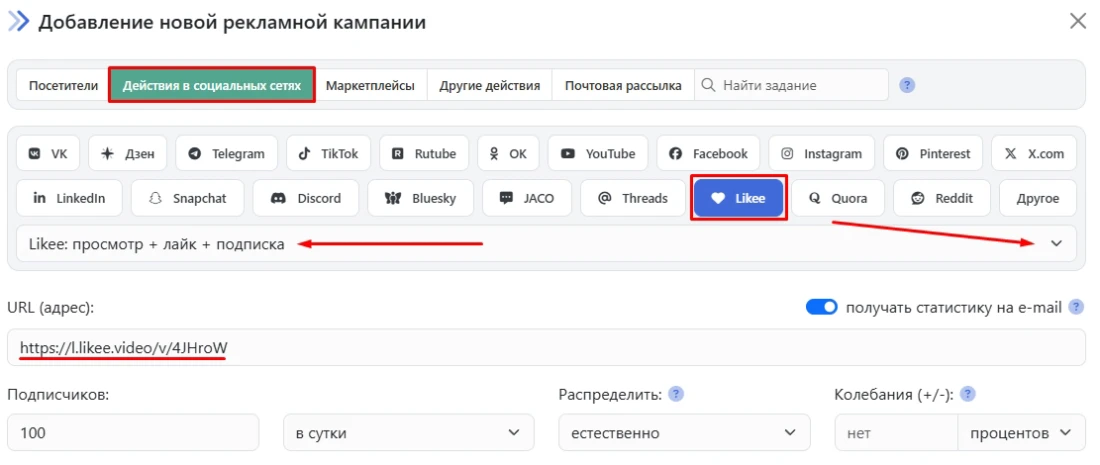The height and width of the screenshot is (465, 1100).
Task: Open the естественно distribution dropdown
Action: 683,433
